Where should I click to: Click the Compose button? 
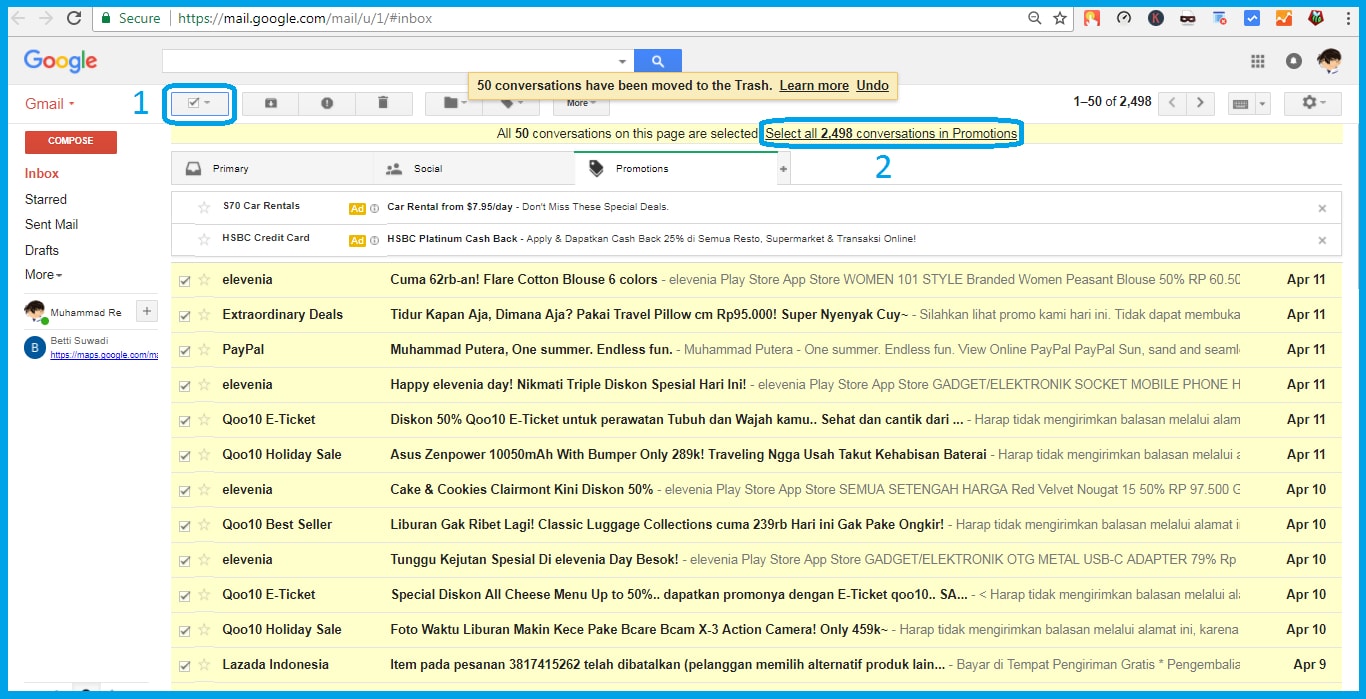(70, 142)
